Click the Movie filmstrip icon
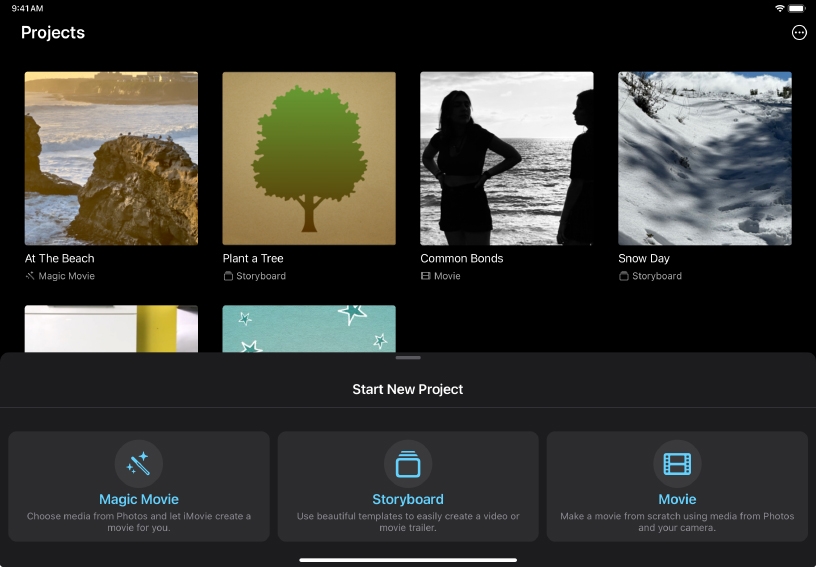This screenshot has height=567, width=816. (x=677, y=464)
